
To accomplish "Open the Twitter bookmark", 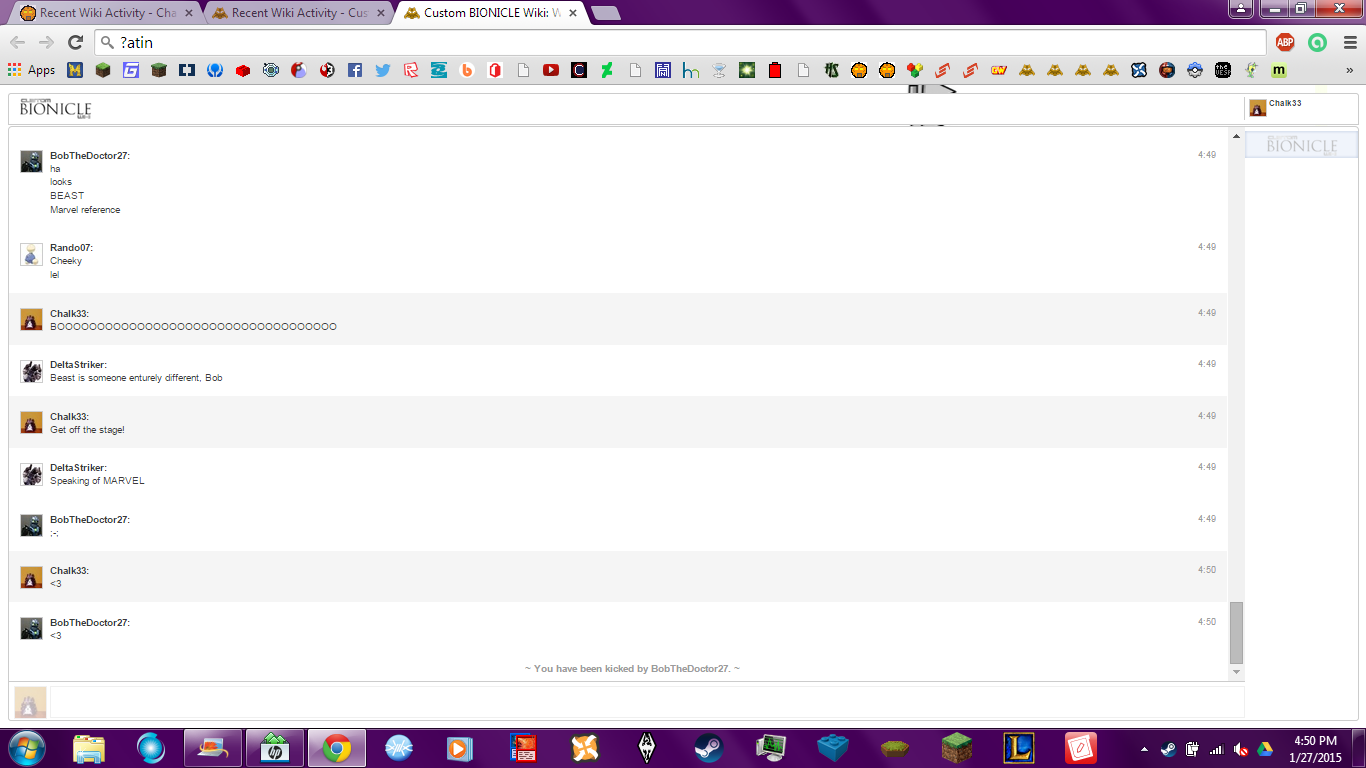I will click(x=383, y=70).
